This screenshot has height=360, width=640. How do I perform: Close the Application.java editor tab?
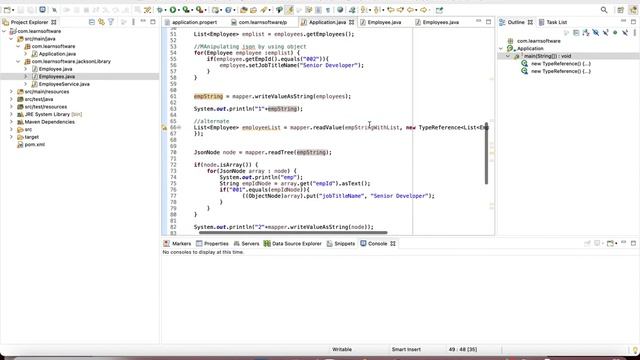(351, 22)
